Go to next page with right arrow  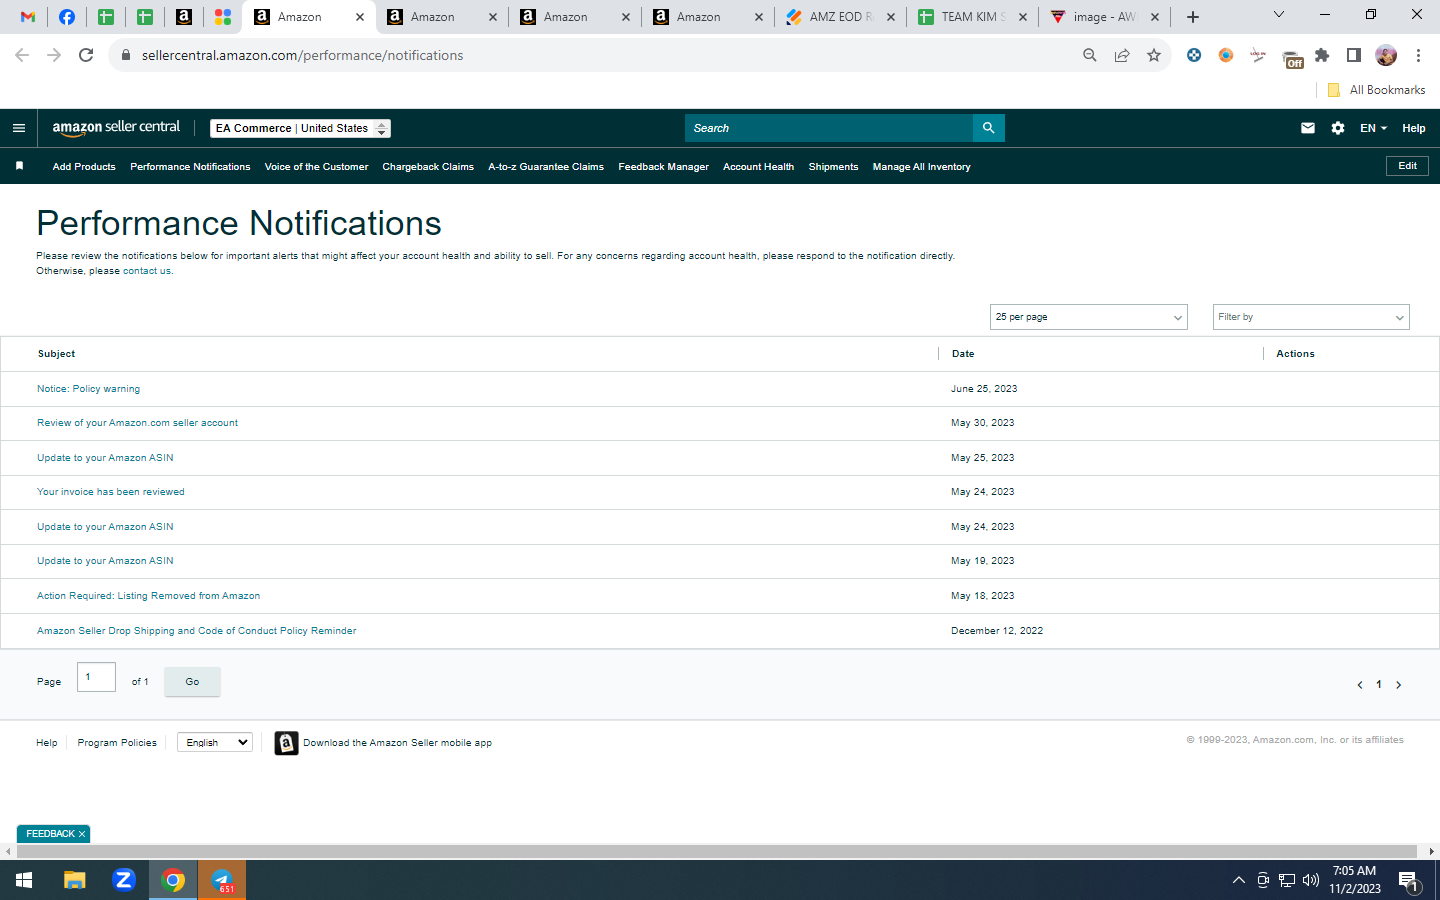(1398, 685)
